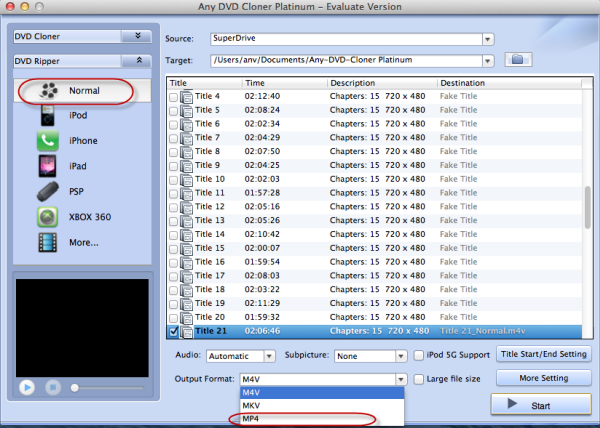Screen dimensions: 600x428
Task: Choose the green iPhone icon
Action: pyautogui.click(x=47, y=140)
